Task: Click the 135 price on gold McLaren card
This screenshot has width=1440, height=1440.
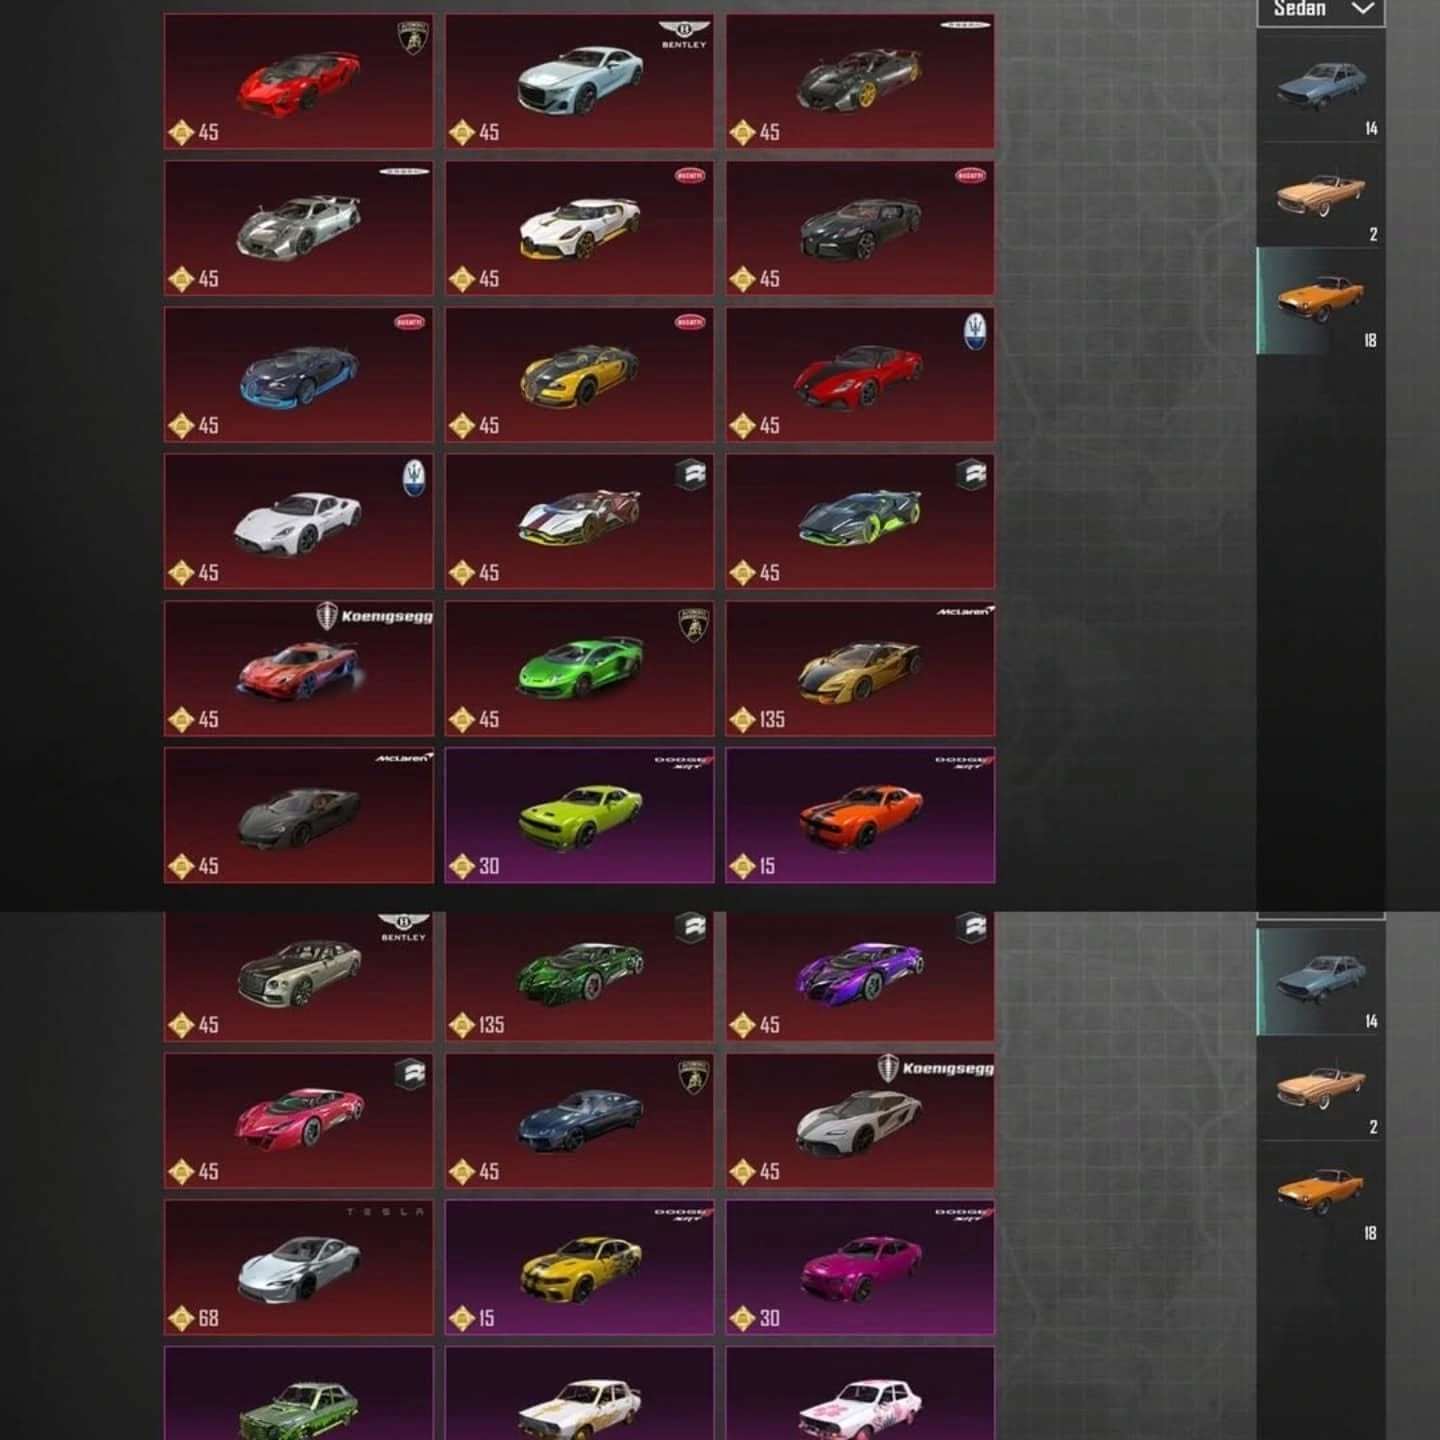Action: coord(772,719)
